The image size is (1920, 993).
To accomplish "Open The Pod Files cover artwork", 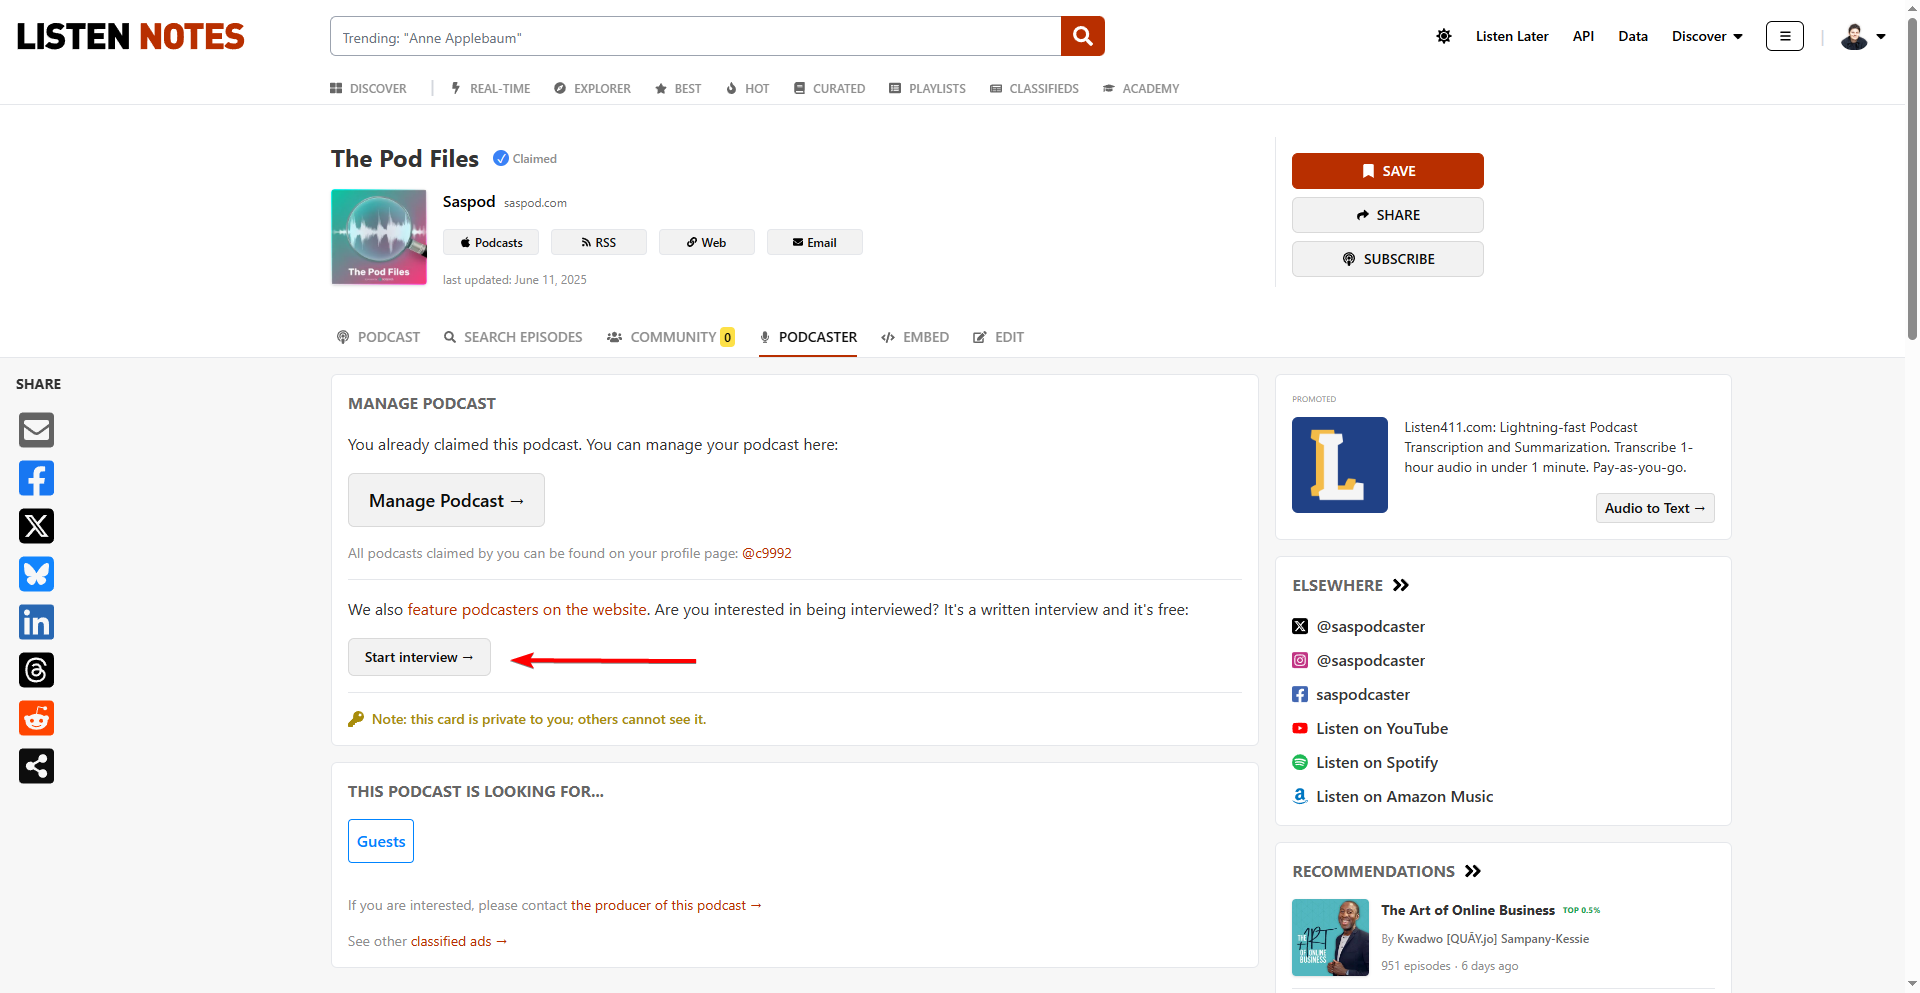I will point(379,237).
